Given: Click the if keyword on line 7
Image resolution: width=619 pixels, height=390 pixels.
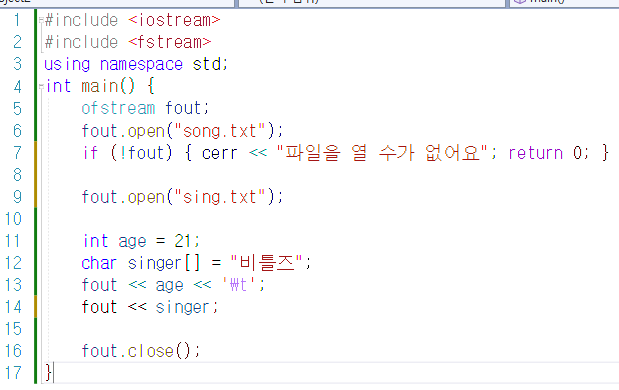Looking at the screenshot, I should (90, 153).
